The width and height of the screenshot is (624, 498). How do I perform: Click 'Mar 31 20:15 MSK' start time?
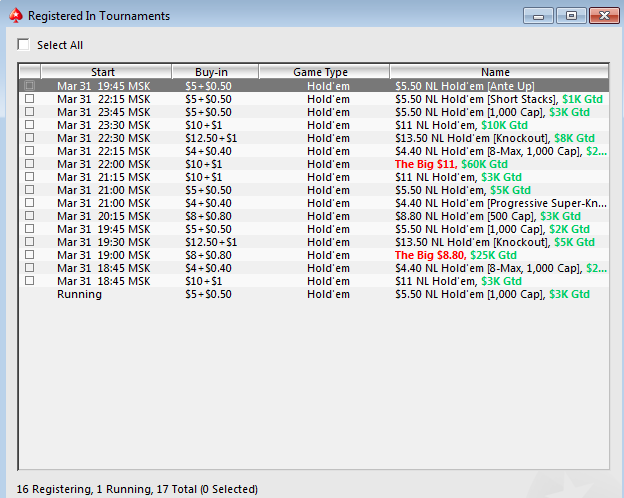tap(104, 216)
